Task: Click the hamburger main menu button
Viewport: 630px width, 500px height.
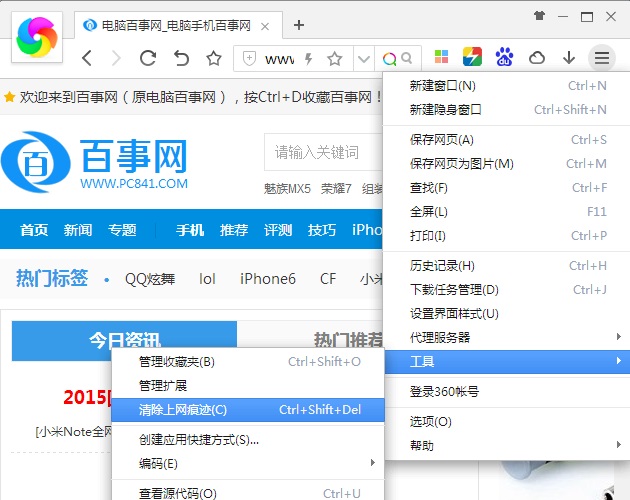Action: [602, 58]
